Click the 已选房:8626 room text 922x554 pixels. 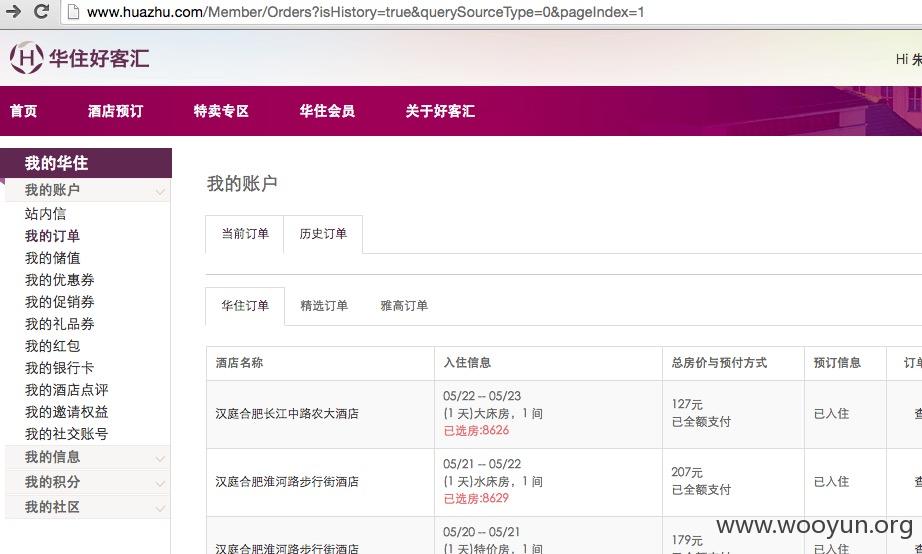coord(476,430)
